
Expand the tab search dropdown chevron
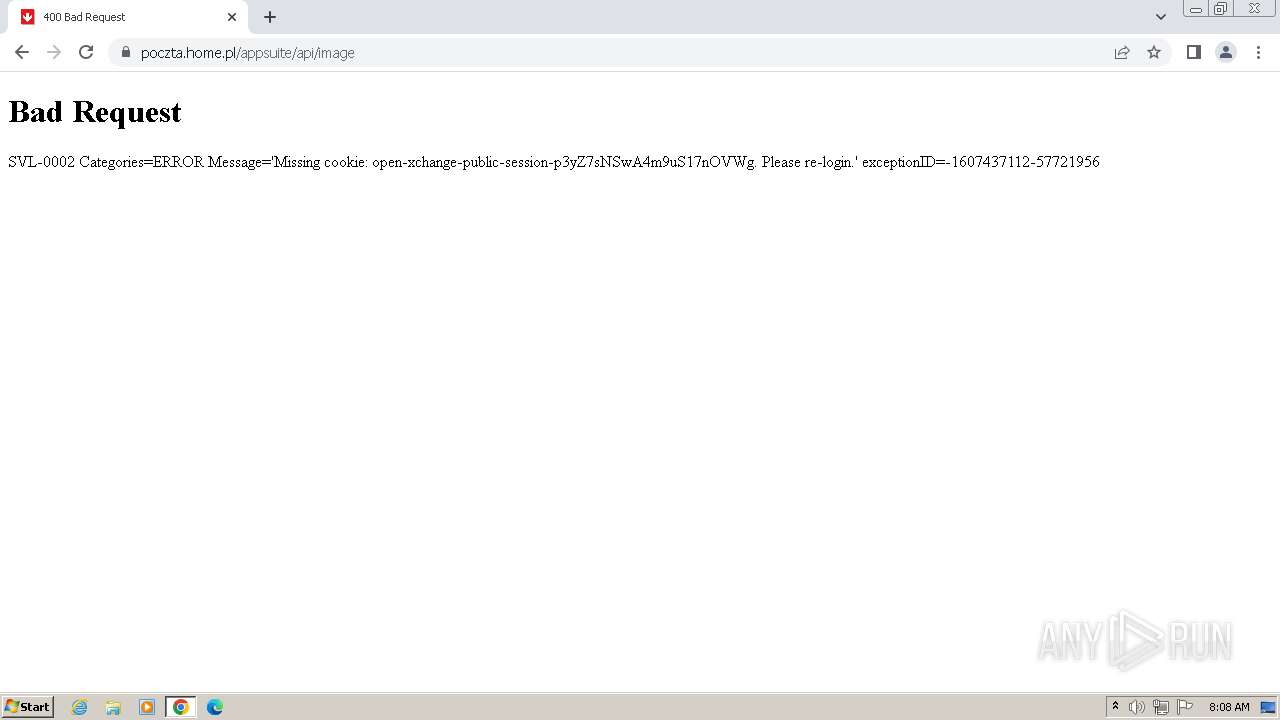pos(1161,17)
